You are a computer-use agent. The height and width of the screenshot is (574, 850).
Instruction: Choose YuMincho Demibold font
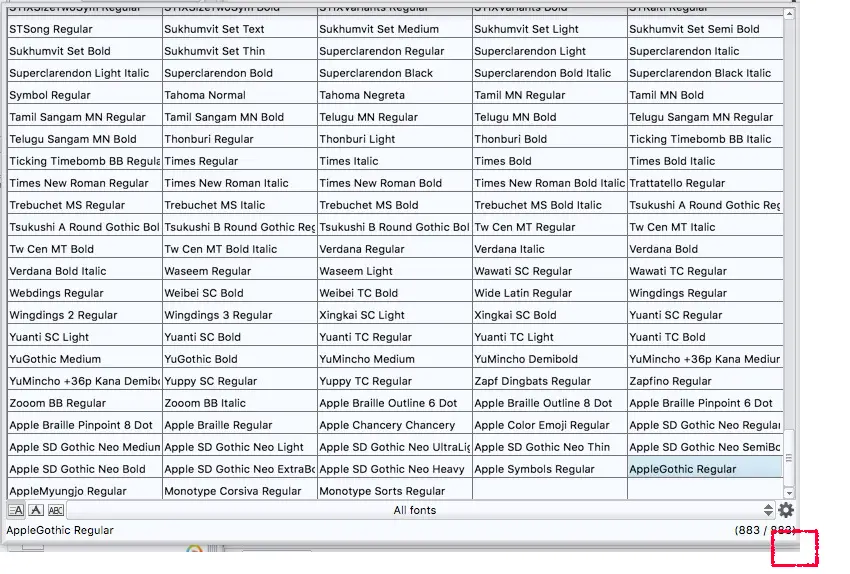point(550,359)
